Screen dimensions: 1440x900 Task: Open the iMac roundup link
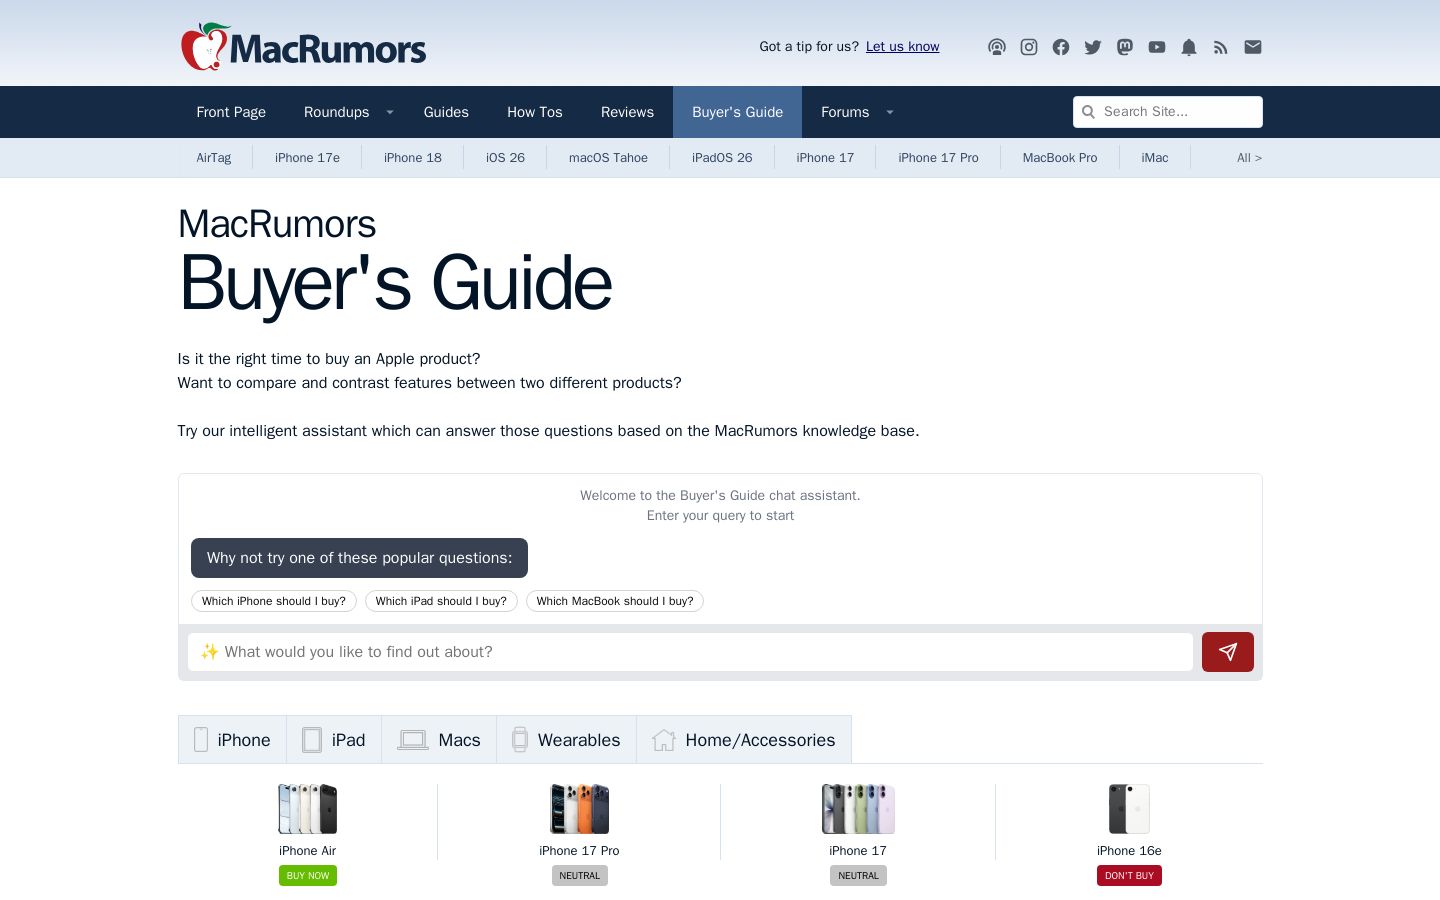(x=1155, y=158)
